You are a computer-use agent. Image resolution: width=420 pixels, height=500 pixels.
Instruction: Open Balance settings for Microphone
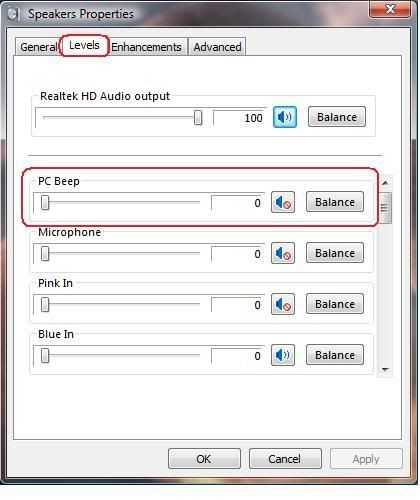click(x=335, y=253)
